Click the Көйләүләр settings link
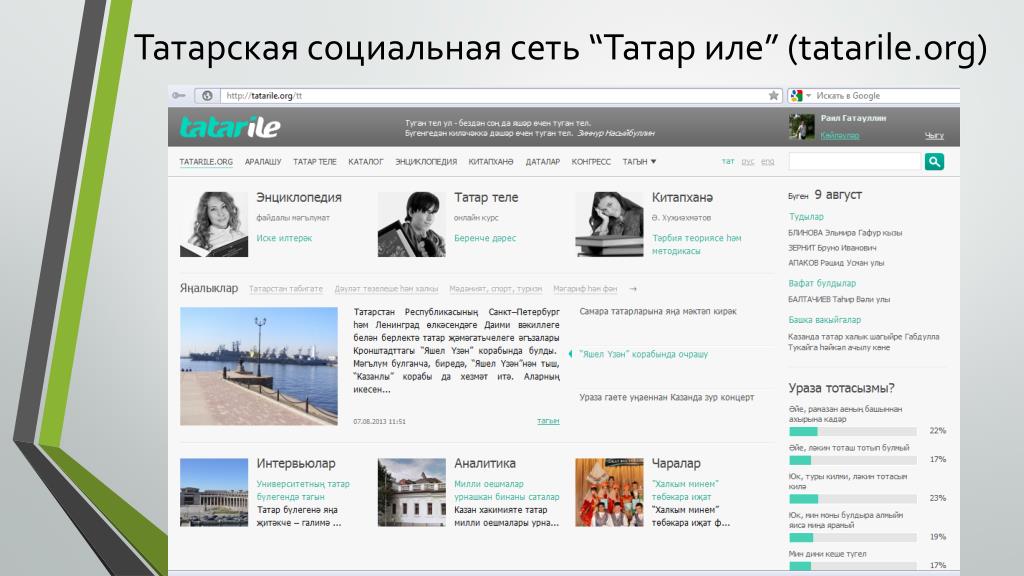This screenshot has height=576, width=1024. [840, 135]
